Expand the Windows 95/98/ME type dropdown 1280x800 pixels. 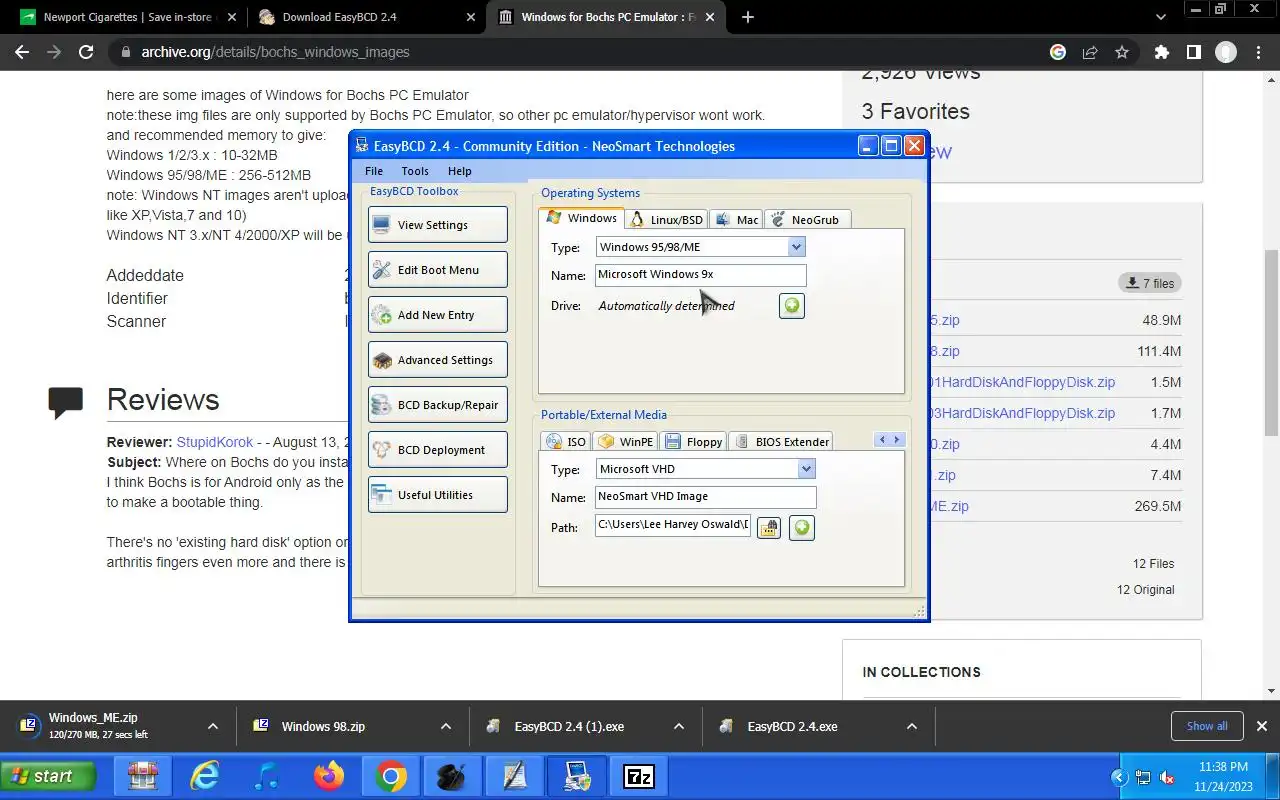pyautogui.click(x=796, y=247)
